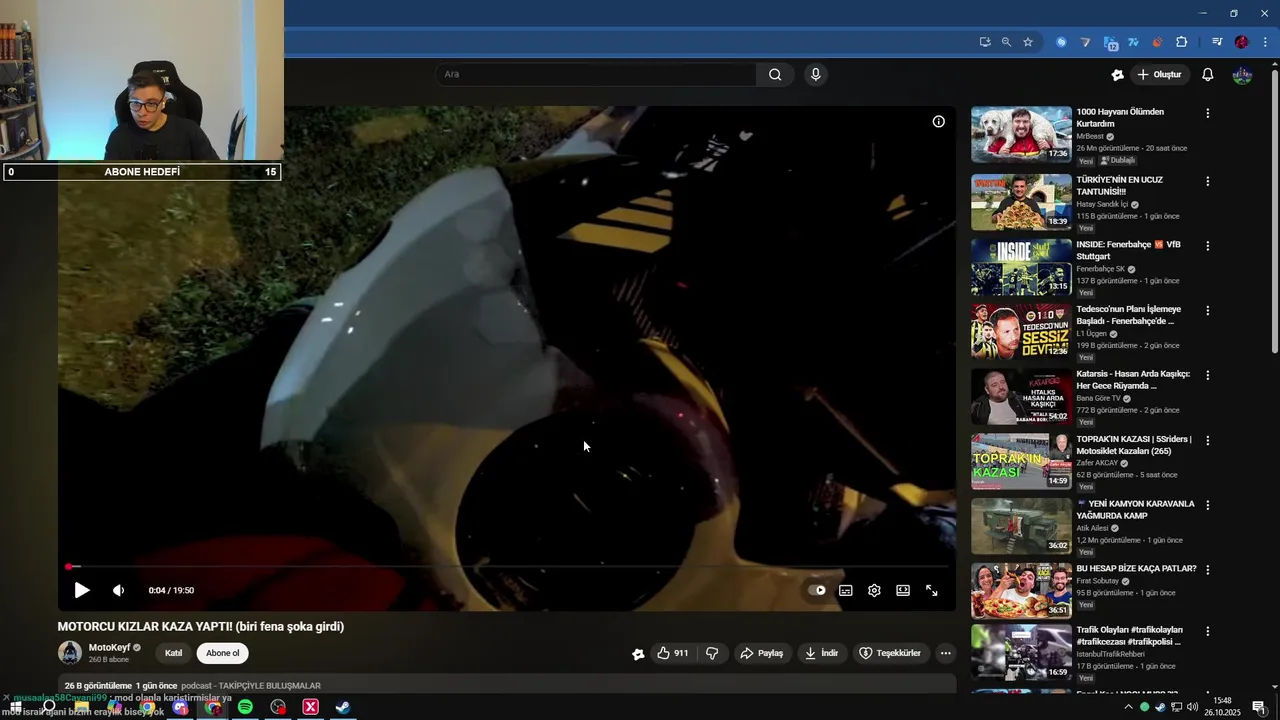
Task: Click the YouTube page scrollbar
Action: 1274,210
